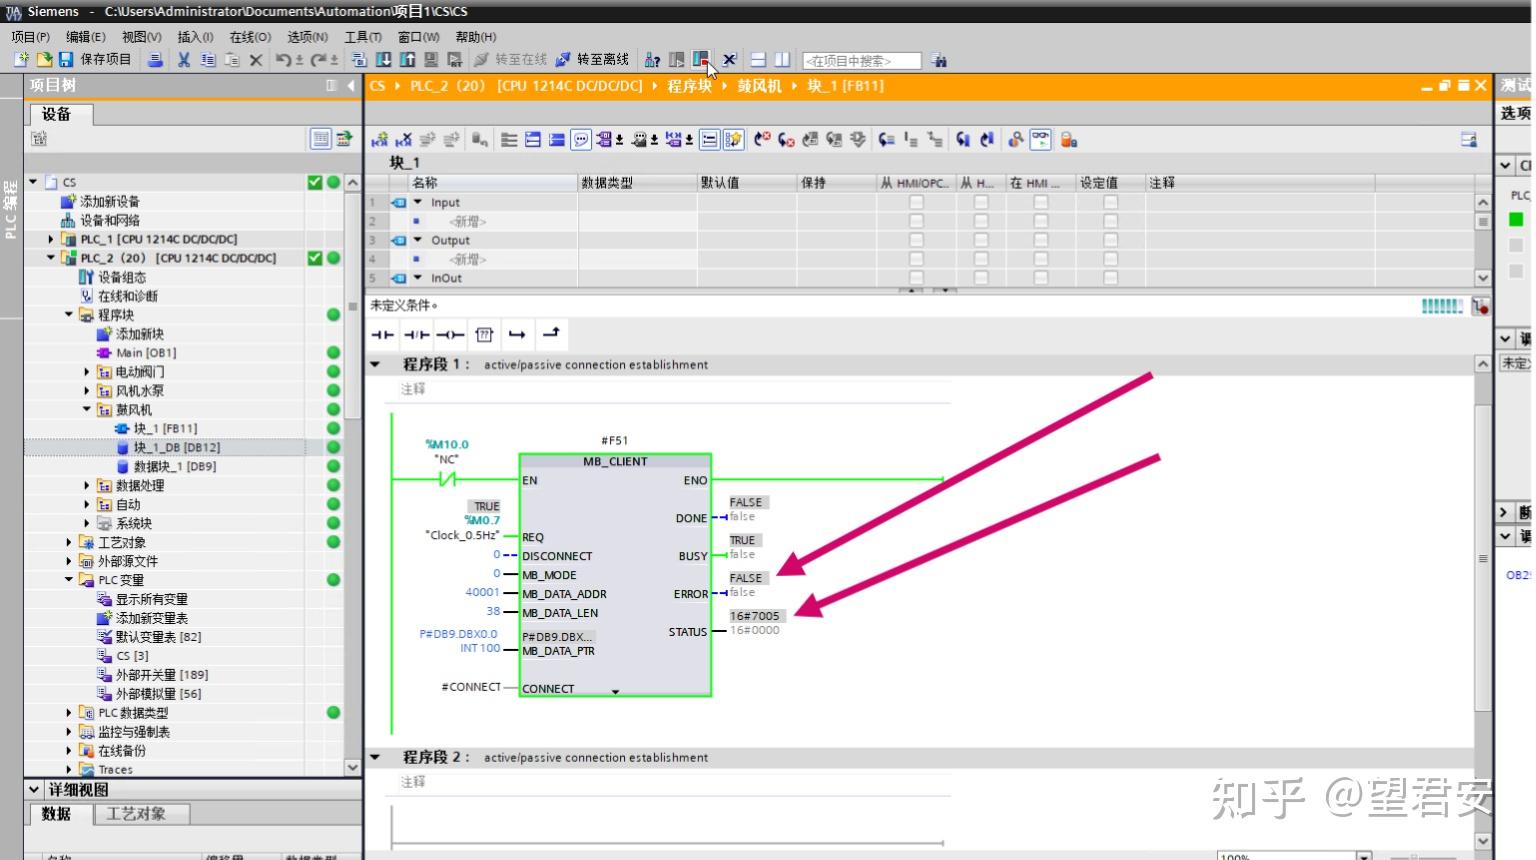The height and width of the screenshot is (860, 1536).
Task: Check Output row 设定值 checkbox
Action: pos(1110,240)
